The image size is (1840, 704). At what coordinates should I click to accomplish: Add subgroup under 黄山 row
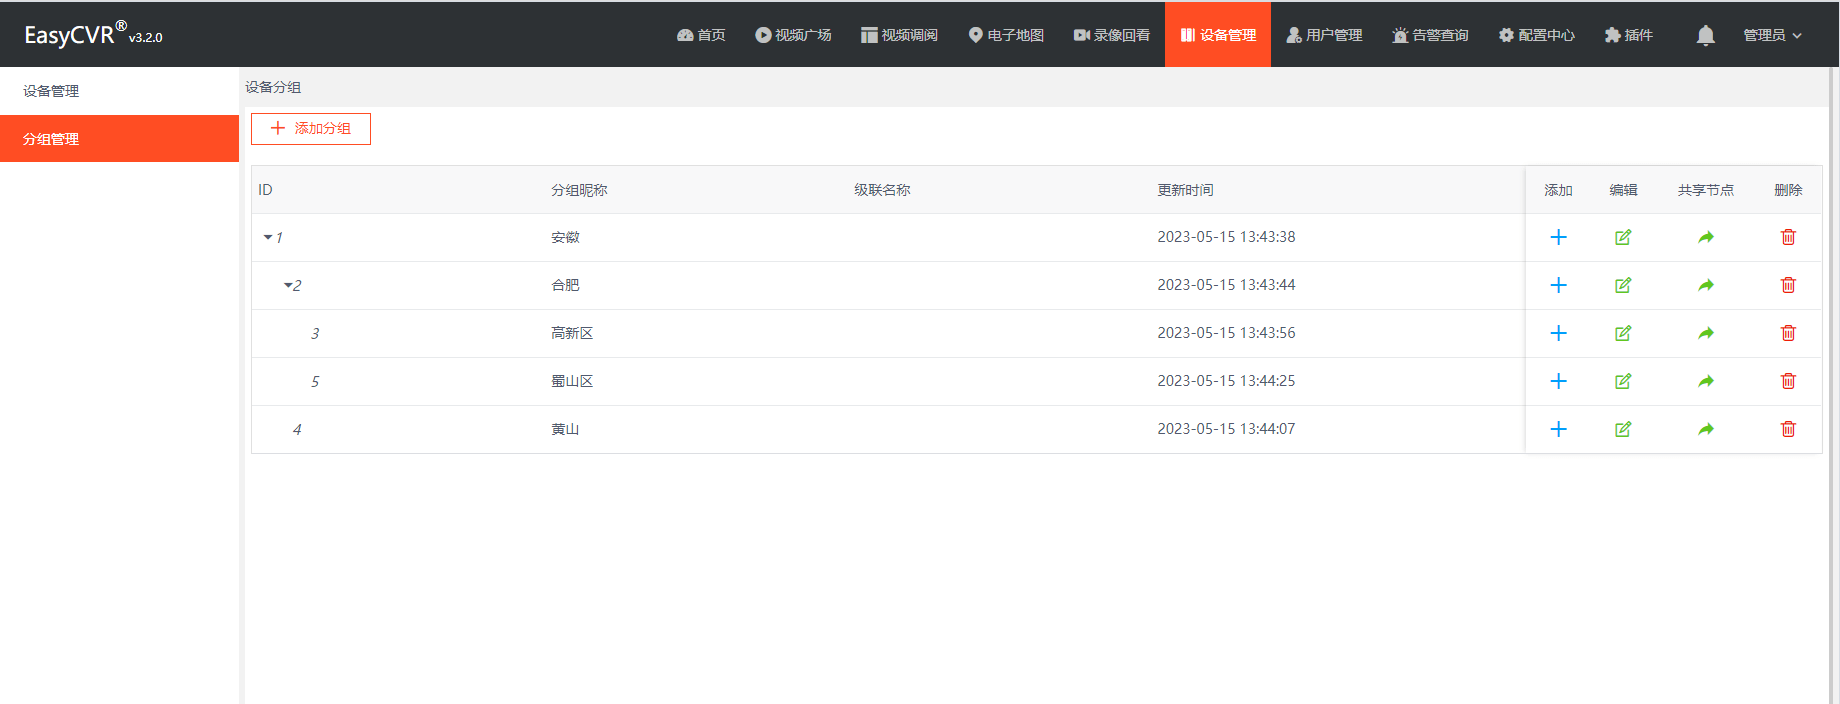(1558, 429)
